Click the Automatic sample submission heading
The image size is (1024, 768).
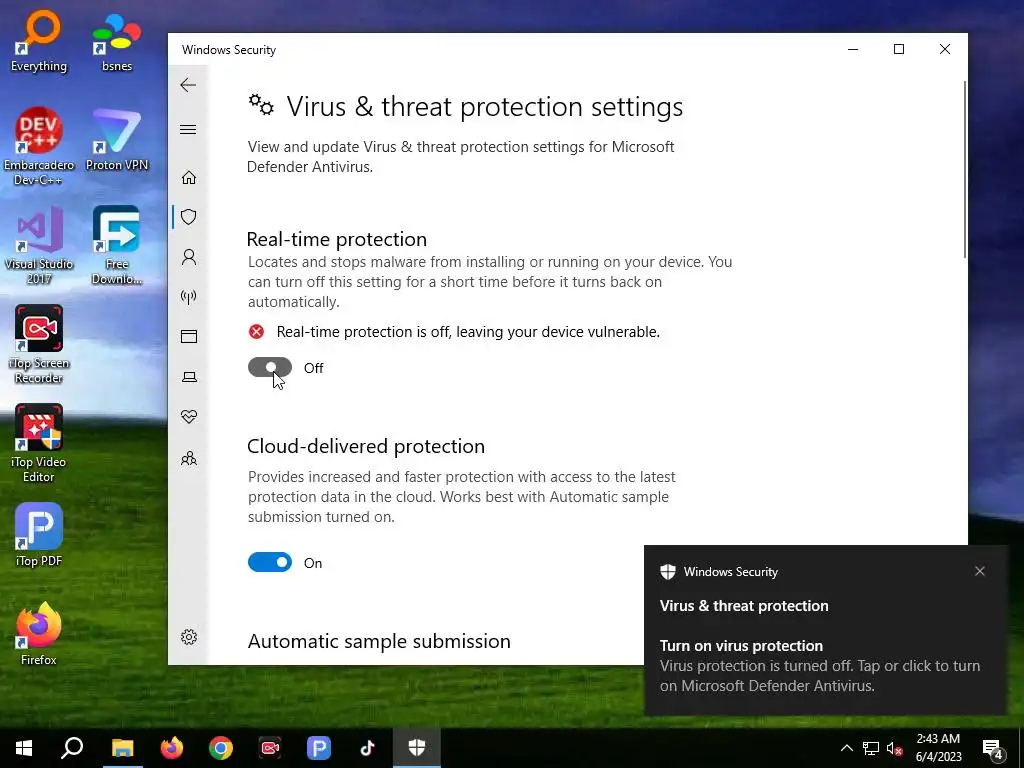(x=379, y=641)
